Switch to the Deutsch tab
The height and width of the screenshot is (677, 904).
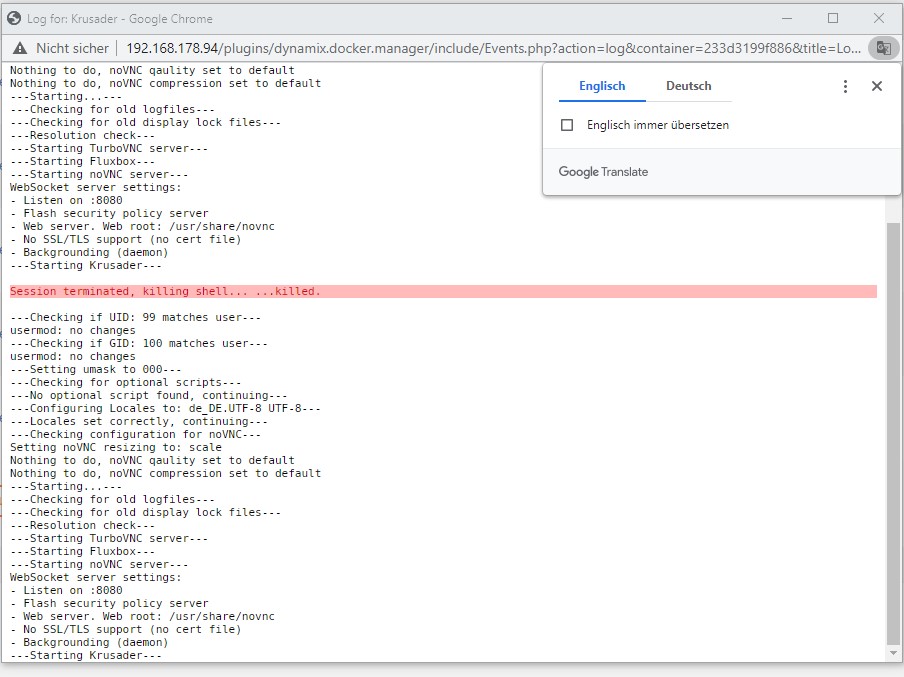[688, 86]
